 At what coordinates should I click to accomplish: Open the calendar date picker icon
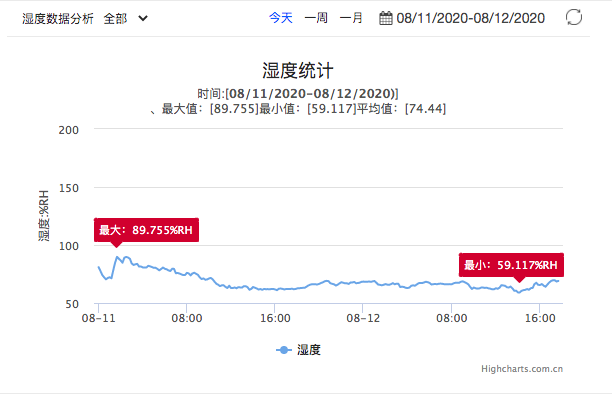pyautogui.click(x=386, y=18)
